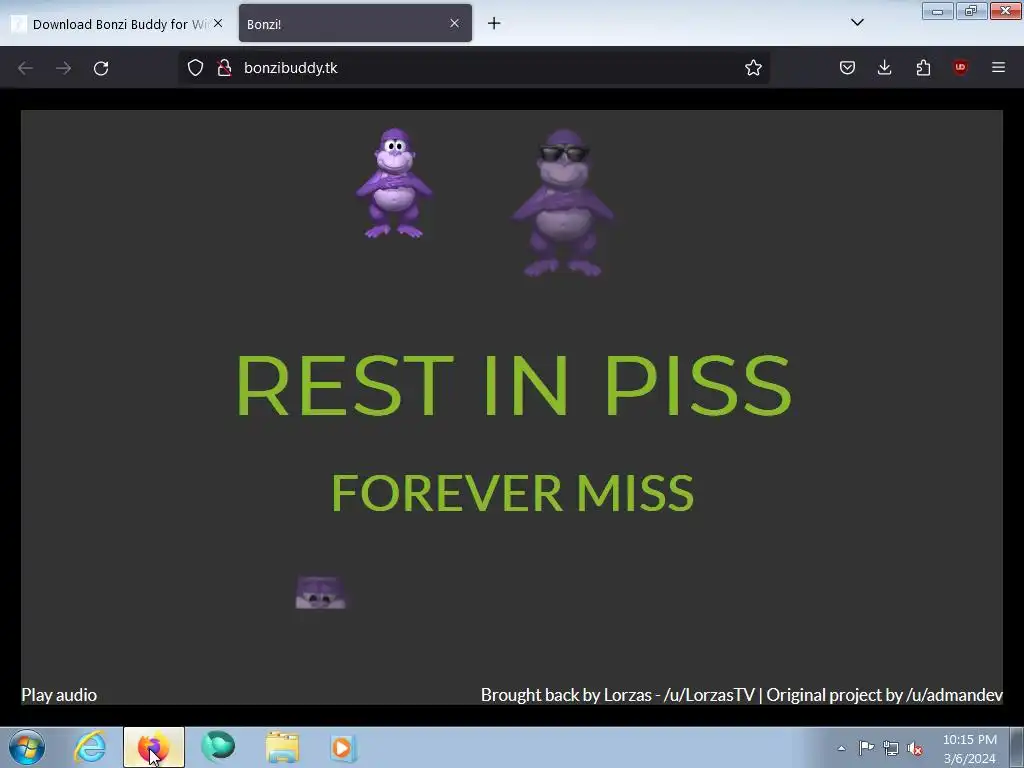Launch Windows Media Player from the taskbar
The height and width of the screenshot is (768, 1024).
343,748
